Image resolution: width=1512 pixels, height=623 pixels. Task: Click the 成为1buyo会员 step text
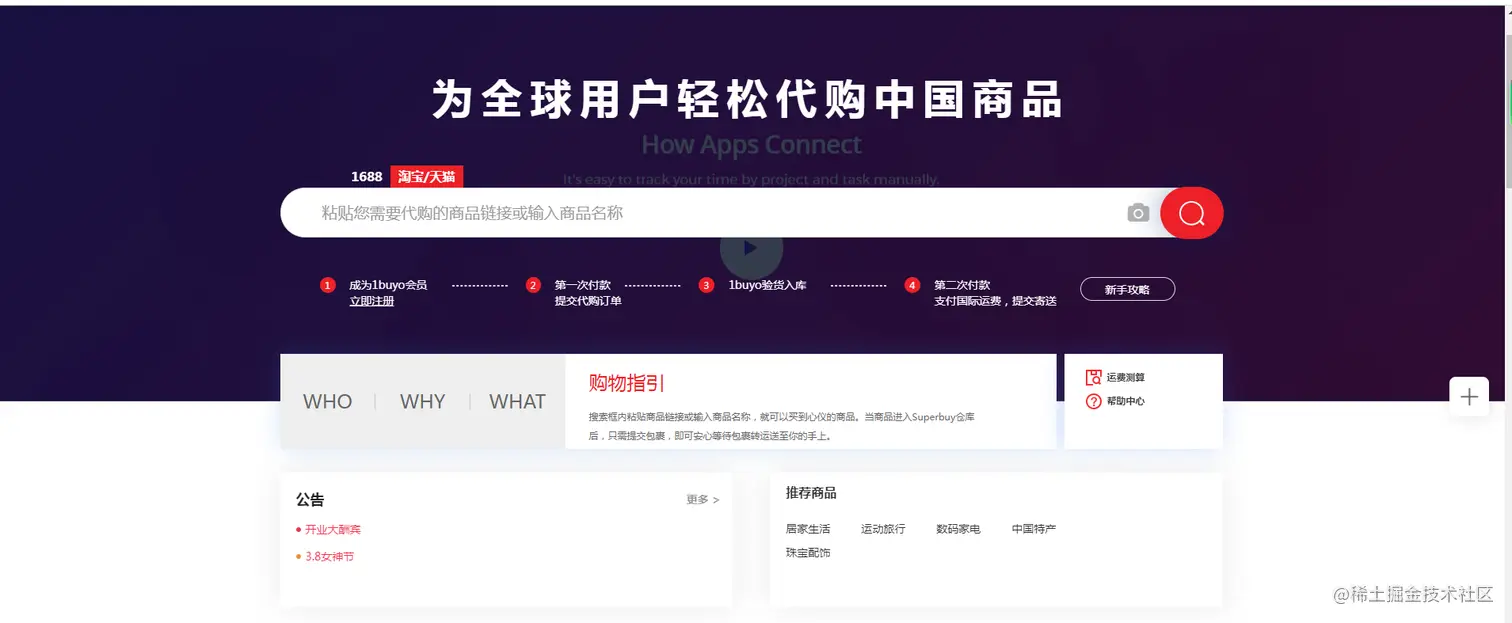pyautogui.click(x=388, y=285)
